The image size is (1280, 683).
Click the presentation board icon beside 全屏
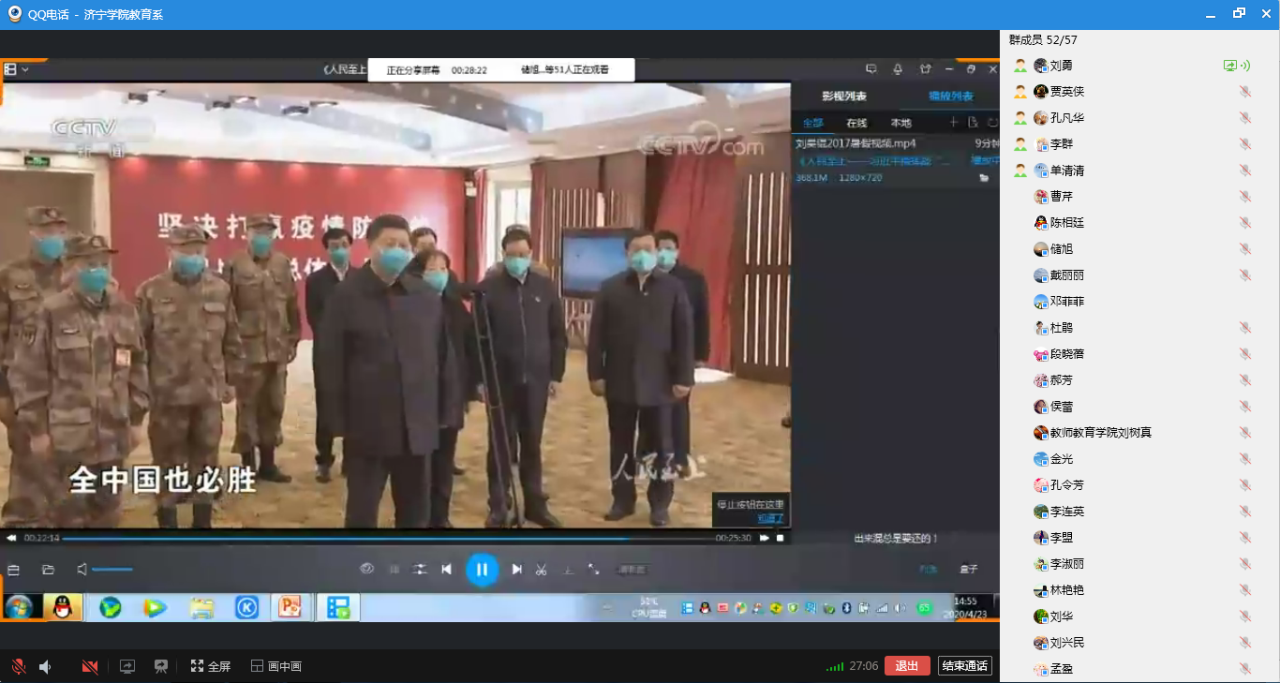coord(160,666)
